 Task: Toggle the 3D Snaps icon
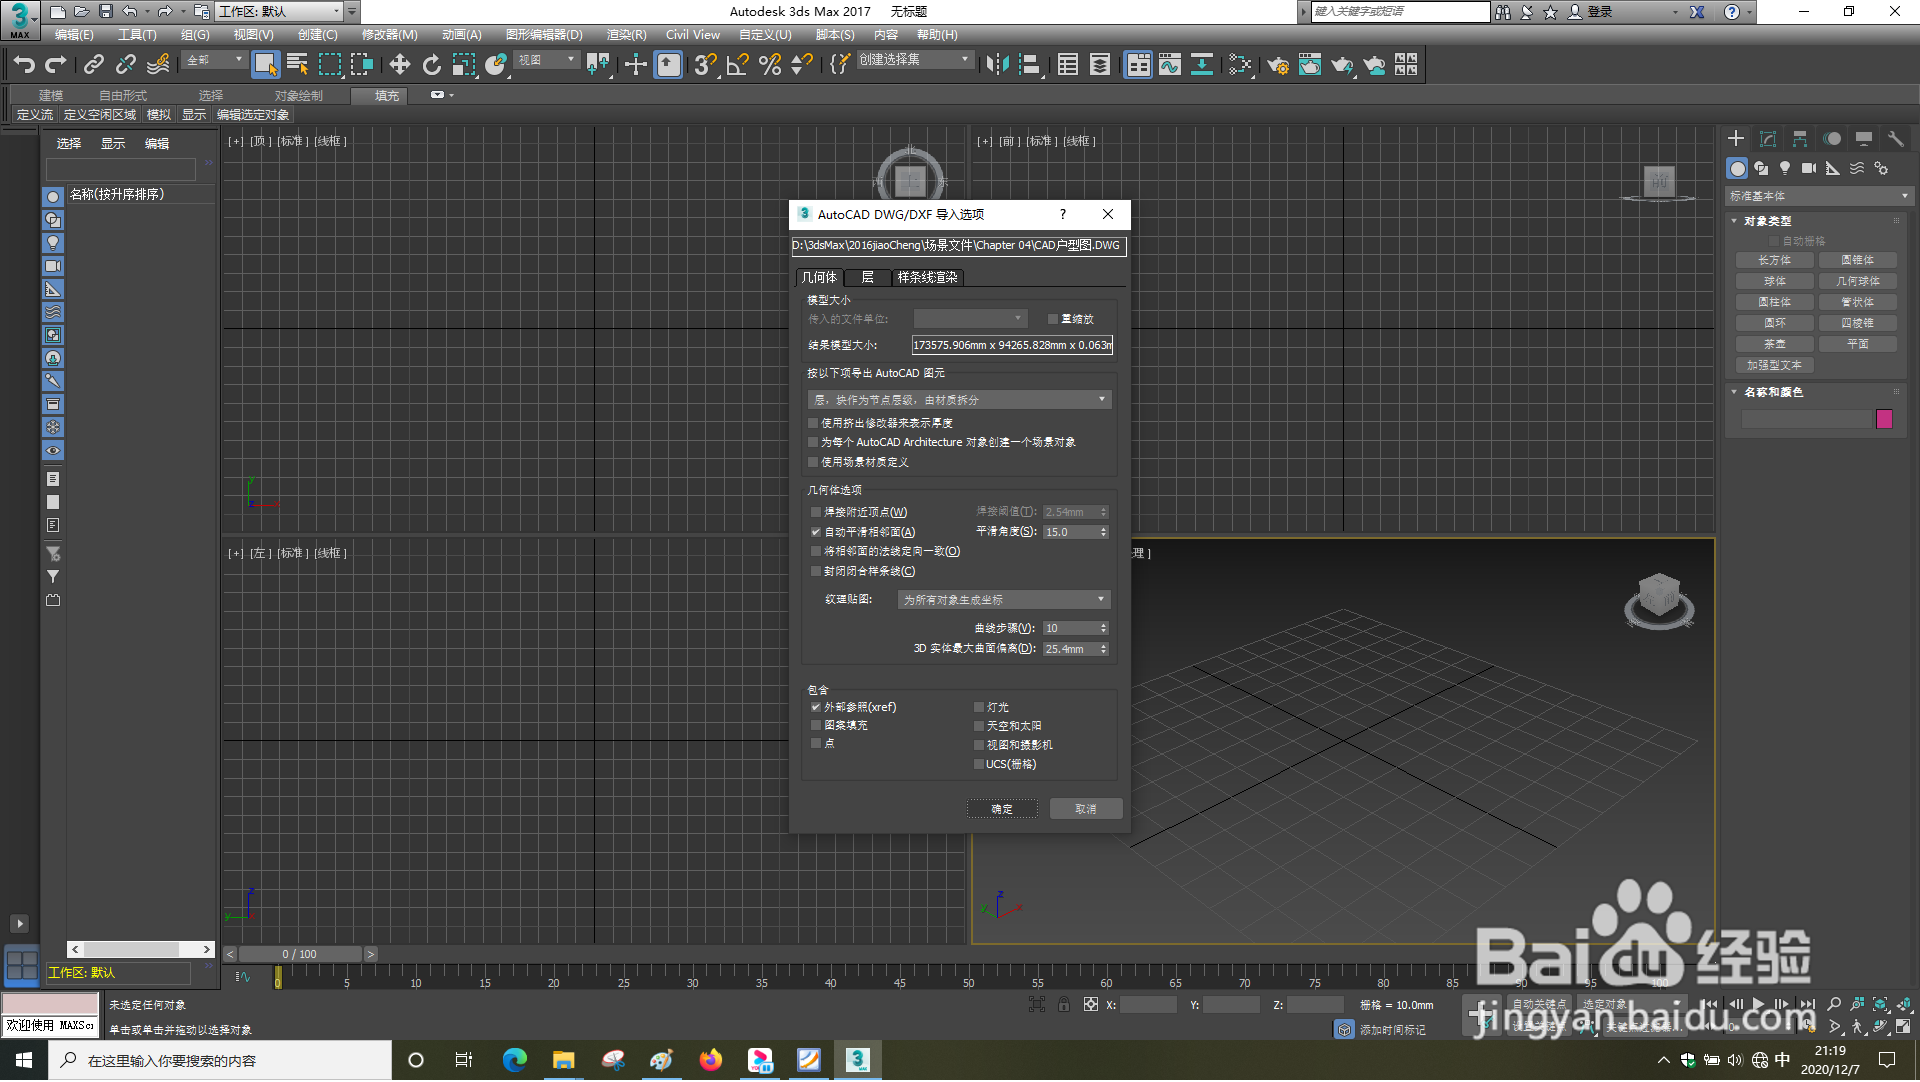point(705,65)
